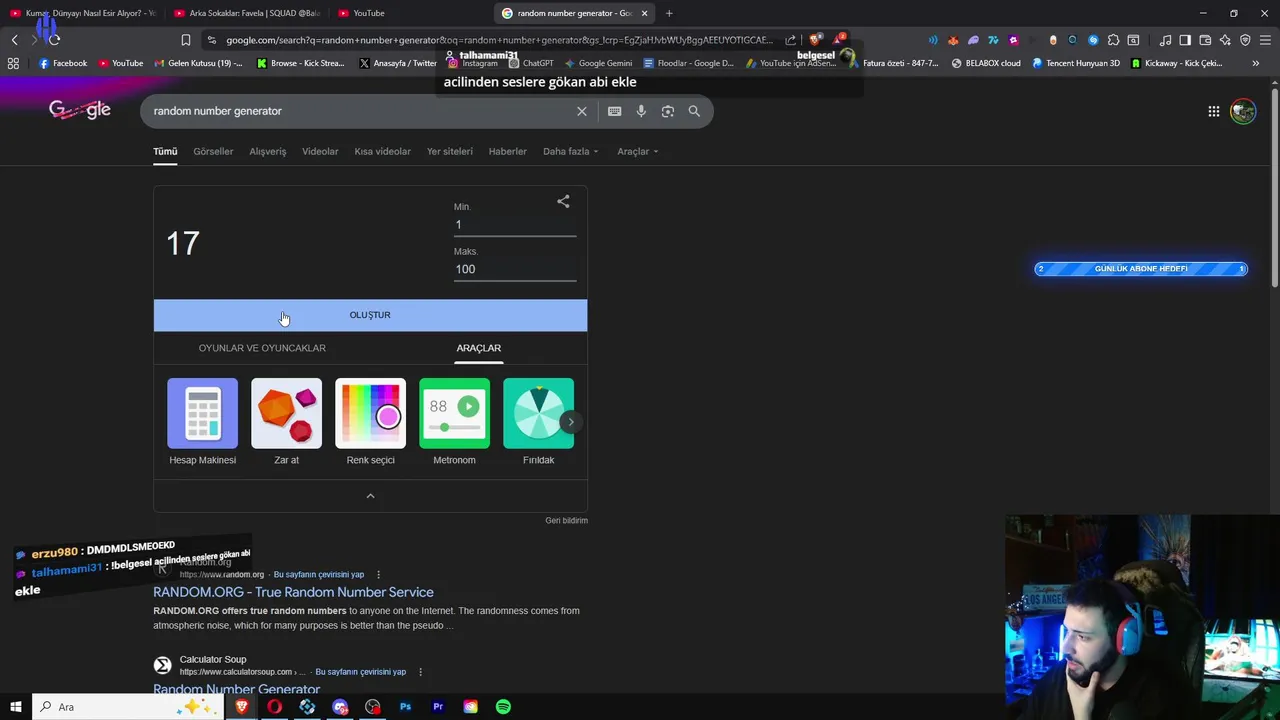1280x720 pixels.
Task: Expand the Daha fazla dropdown
Action: pos(570,151)
